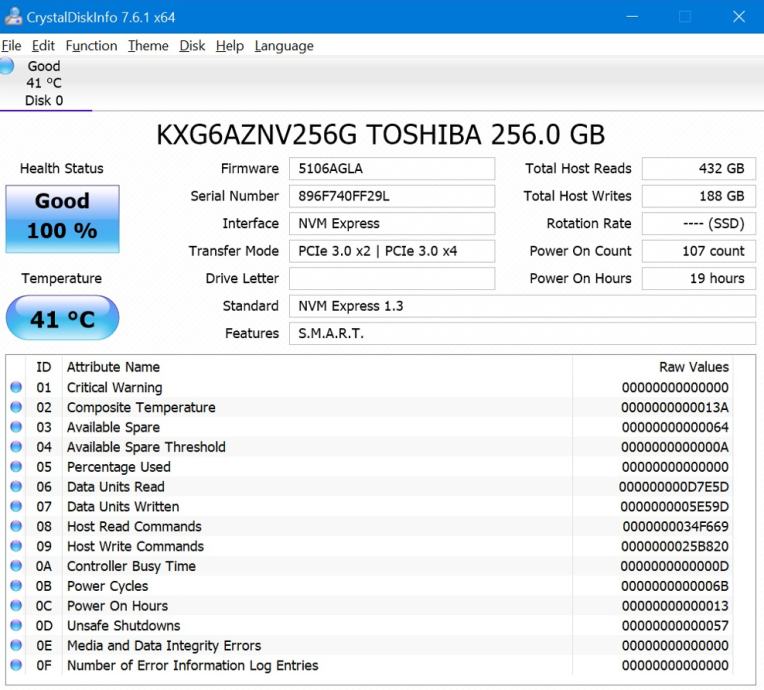Click status icon beside Percentage Used row
764x690 pixels.
click(x=16, y=467)
